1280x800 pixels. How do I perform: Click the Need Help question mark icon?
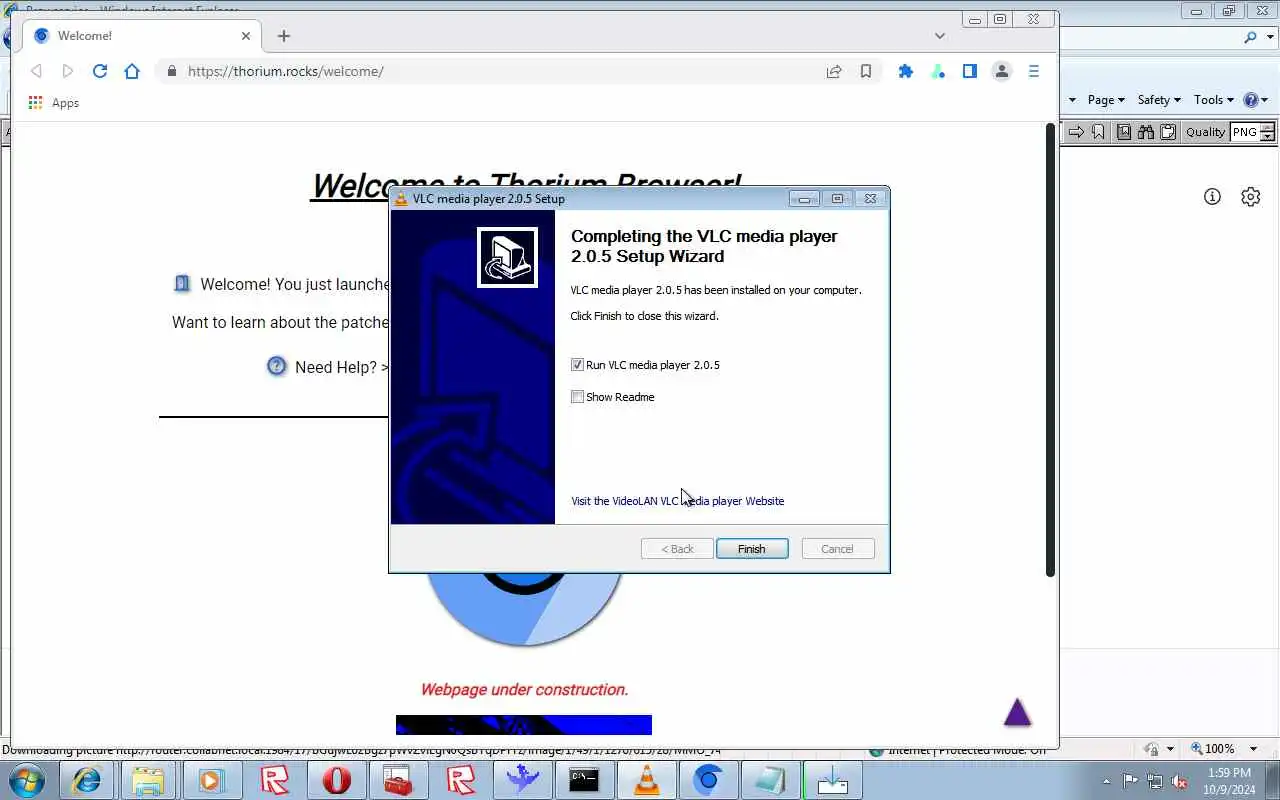coord(277,366)
